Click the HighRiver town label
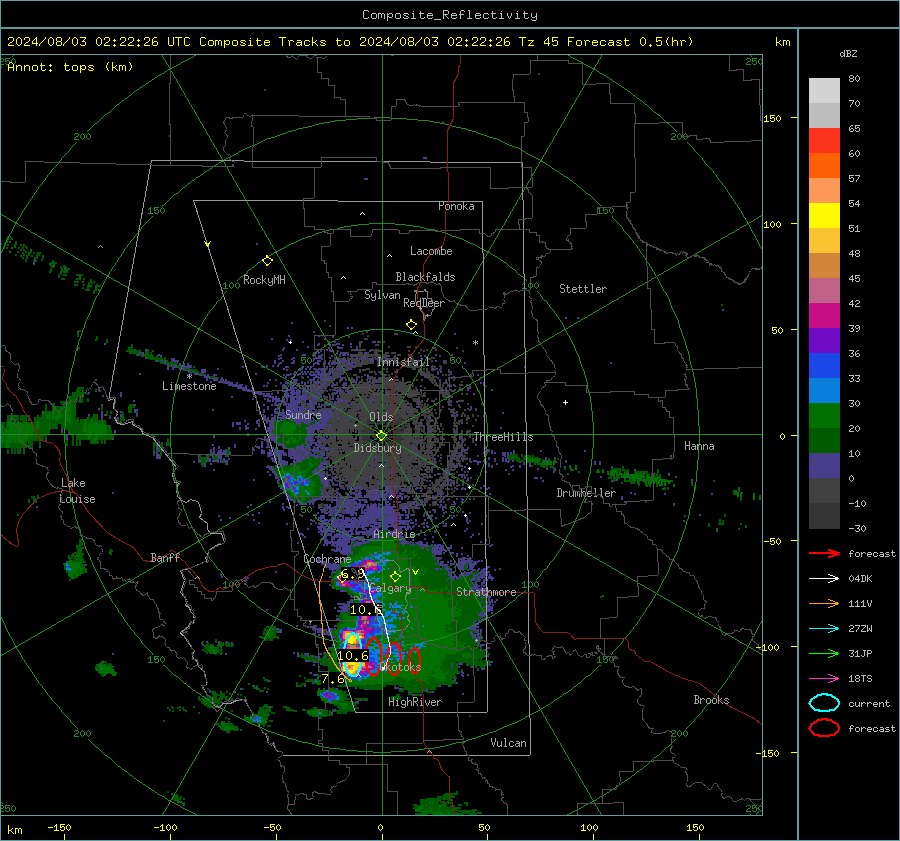The image size is (900, 841). (415, 702)
